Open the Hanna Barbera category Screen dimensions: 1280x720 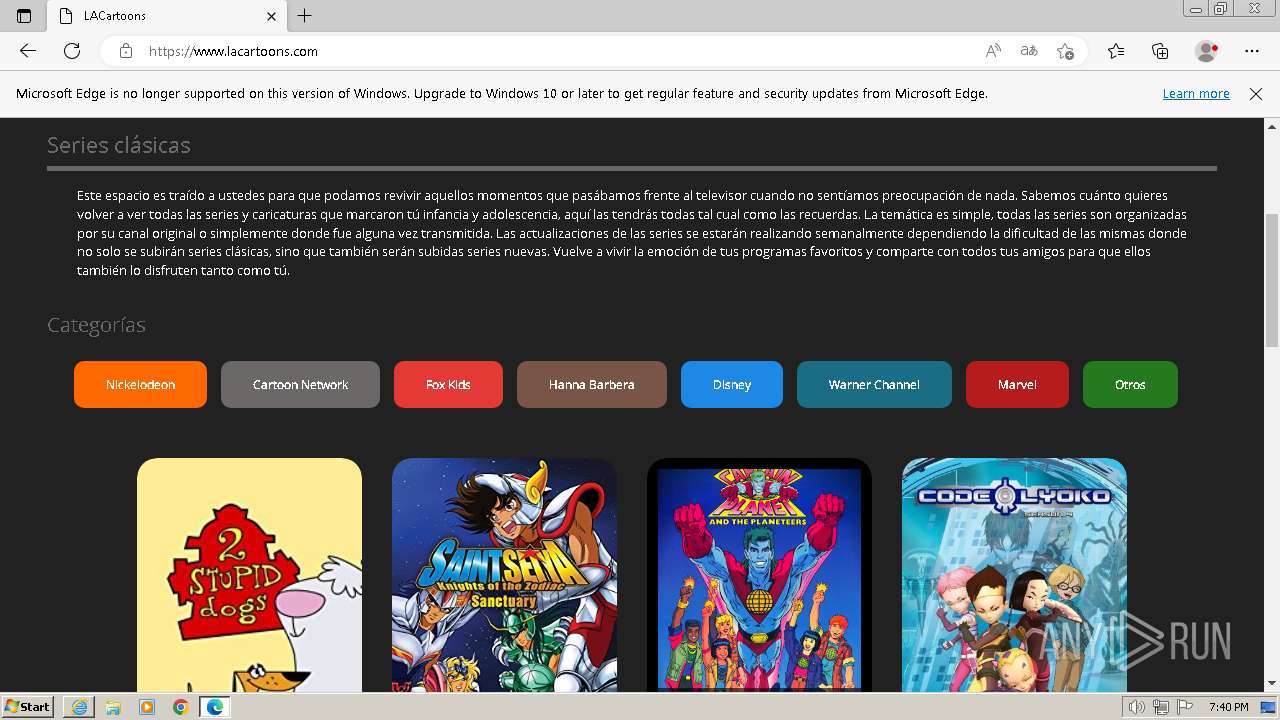coord(592,384)
